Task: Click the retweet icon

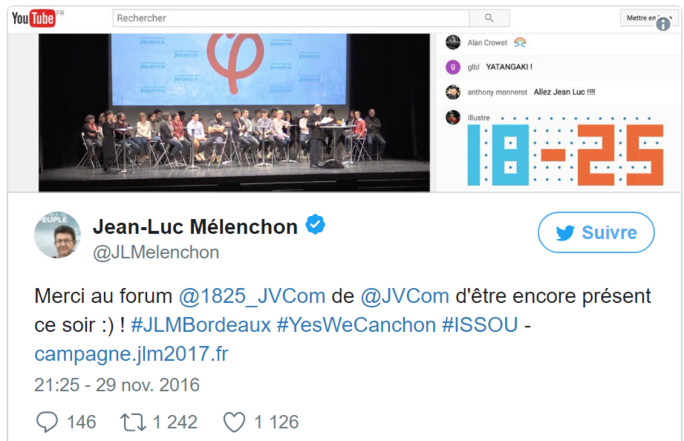Action: click(x=132, y=422)
